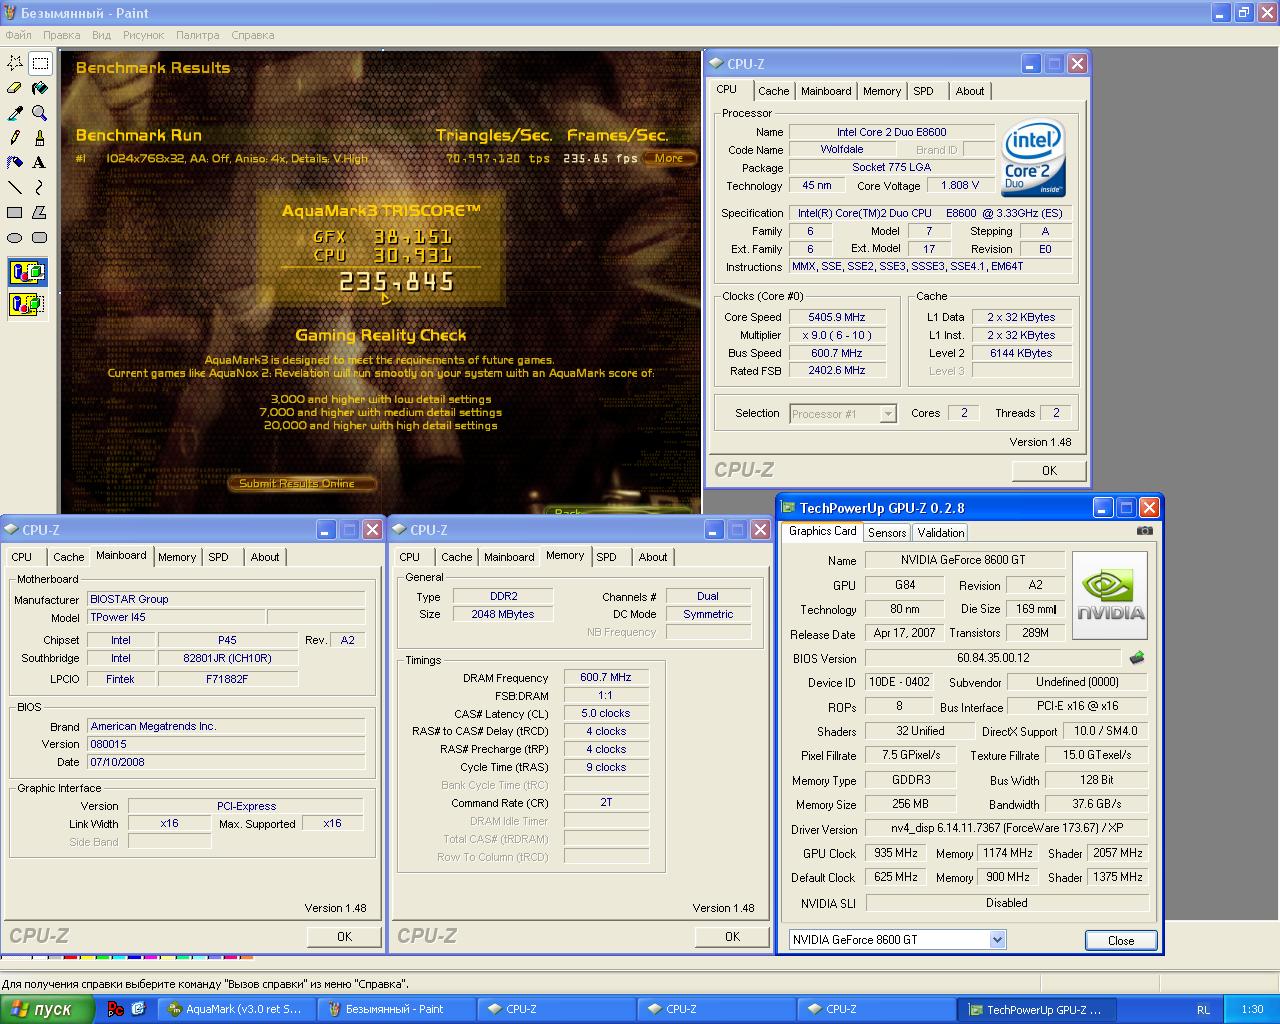Screen dimensions: 1280x1024
Task: Switch to Sensors tab in GPU-Z
Action: 887,533
